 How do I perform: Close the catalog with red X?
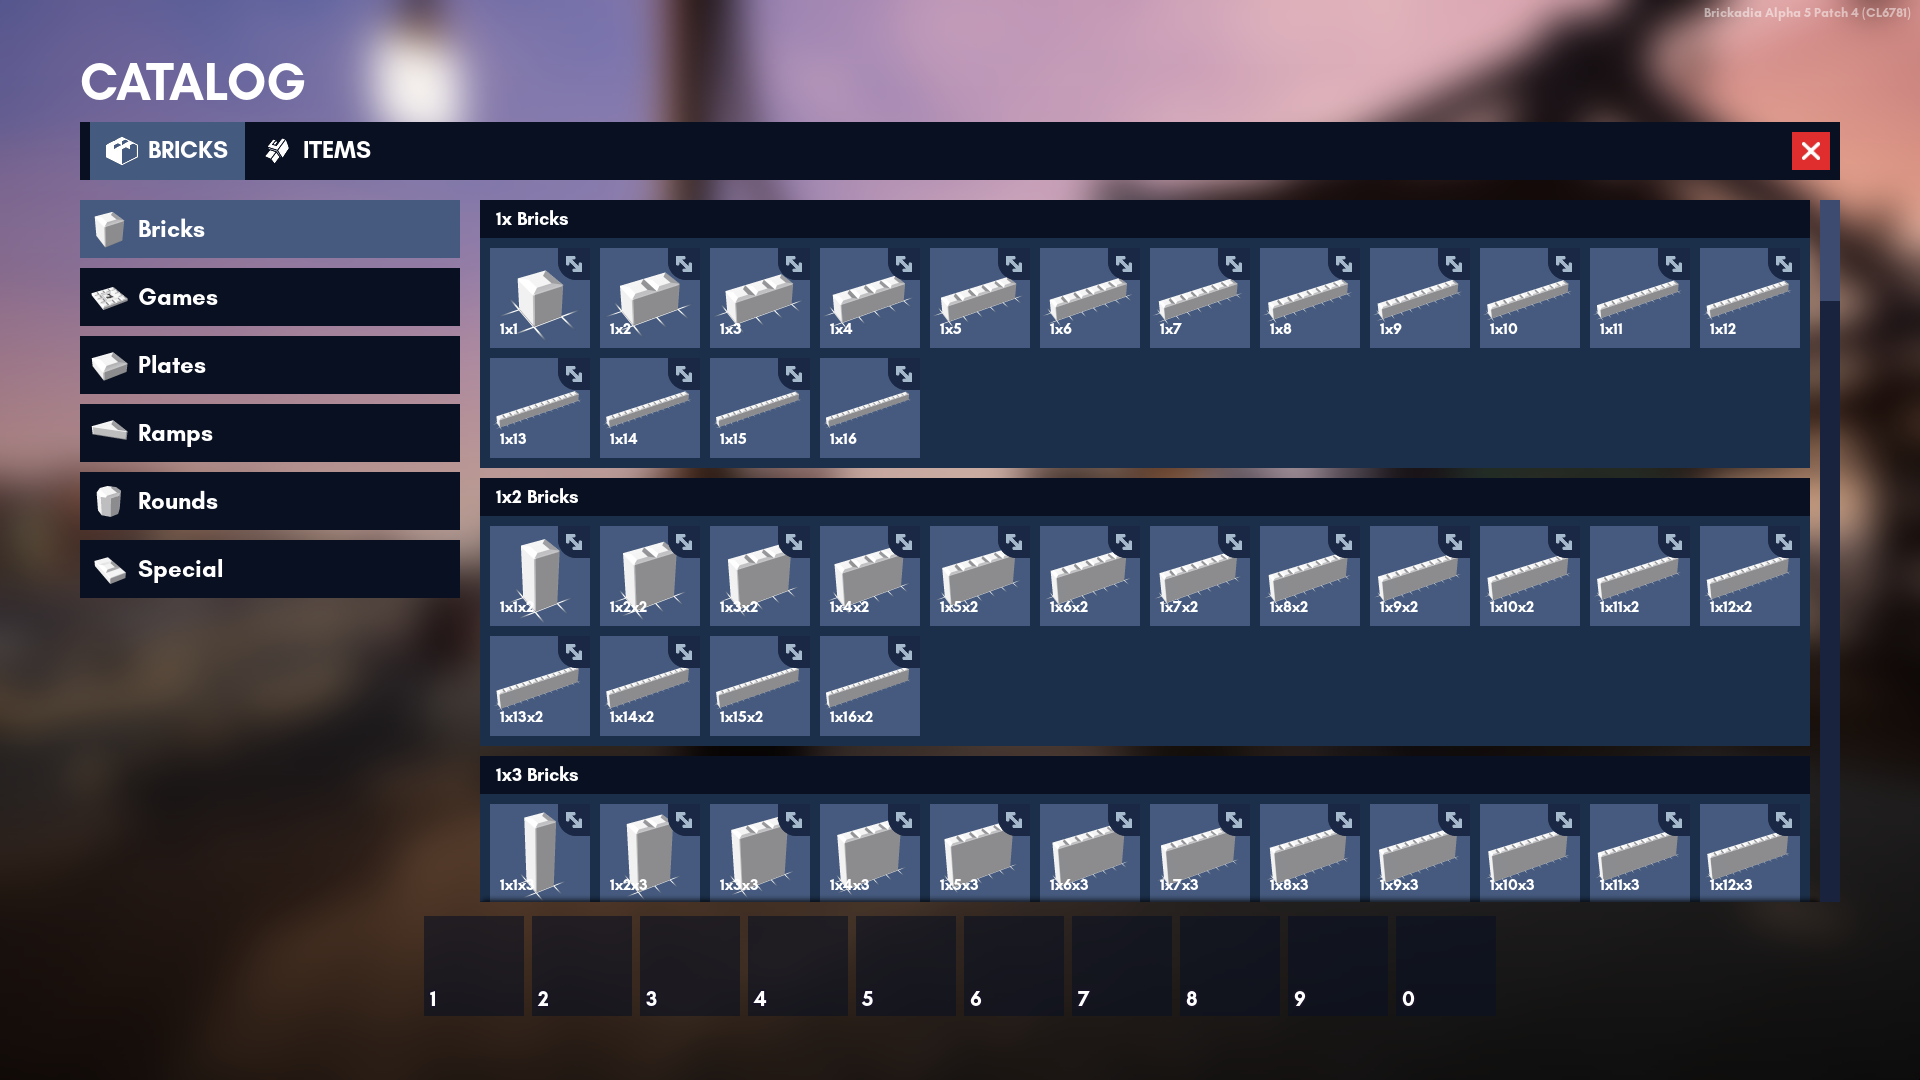[x=1810, y=151]
